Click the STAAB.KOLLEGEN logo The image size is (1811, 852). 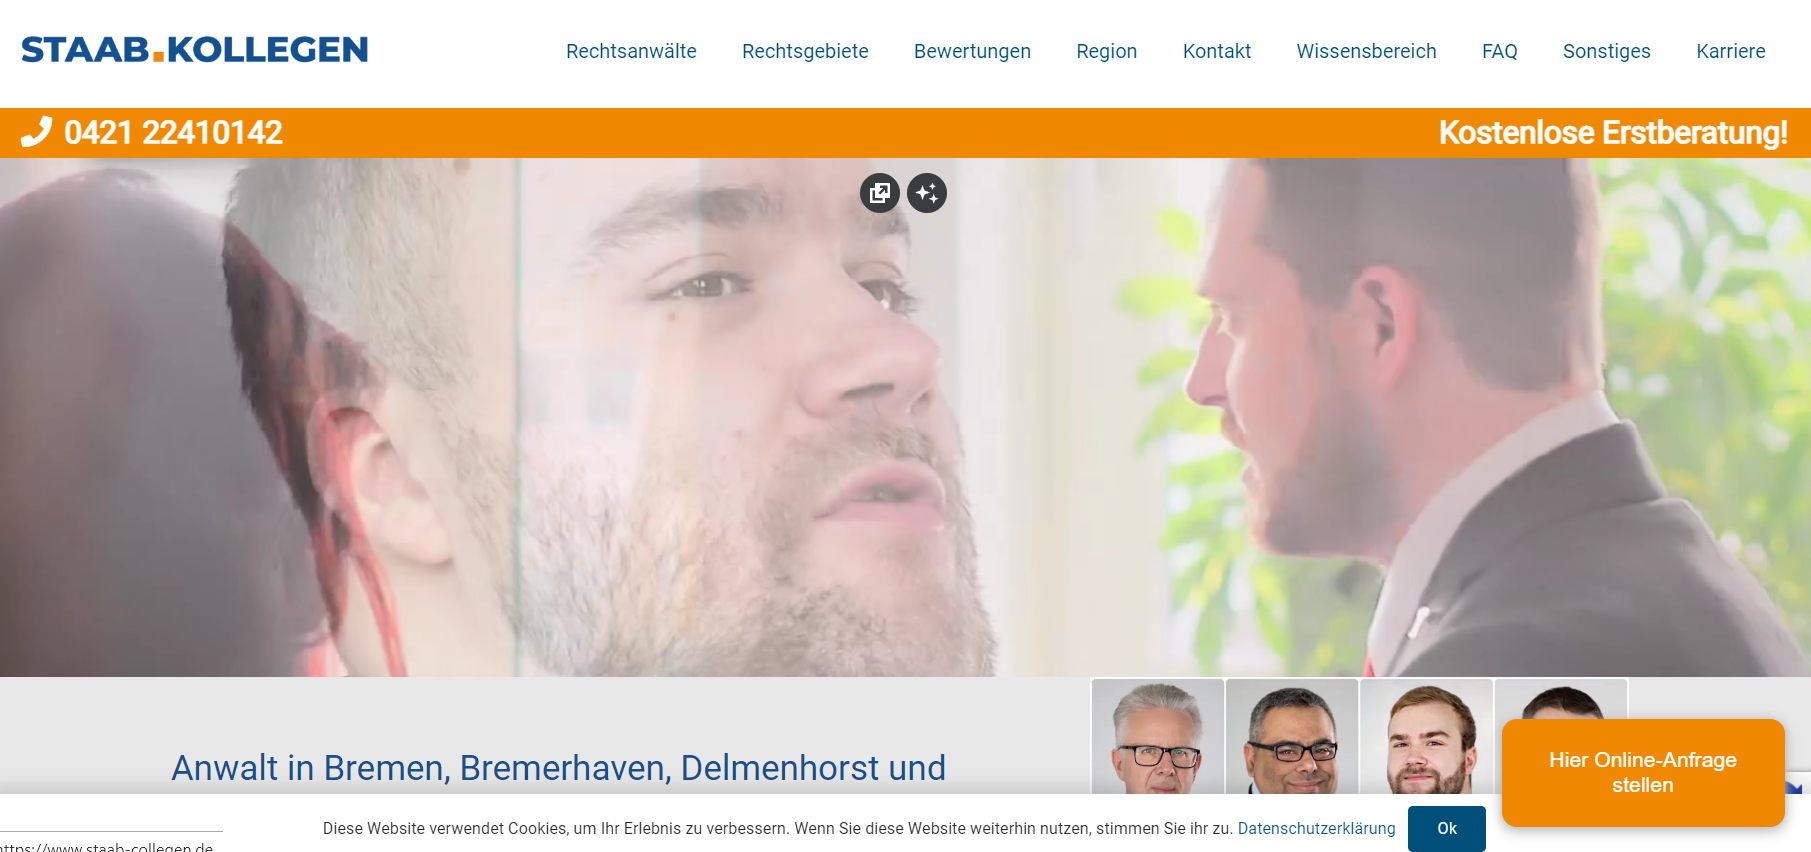(x=195, y=50)
